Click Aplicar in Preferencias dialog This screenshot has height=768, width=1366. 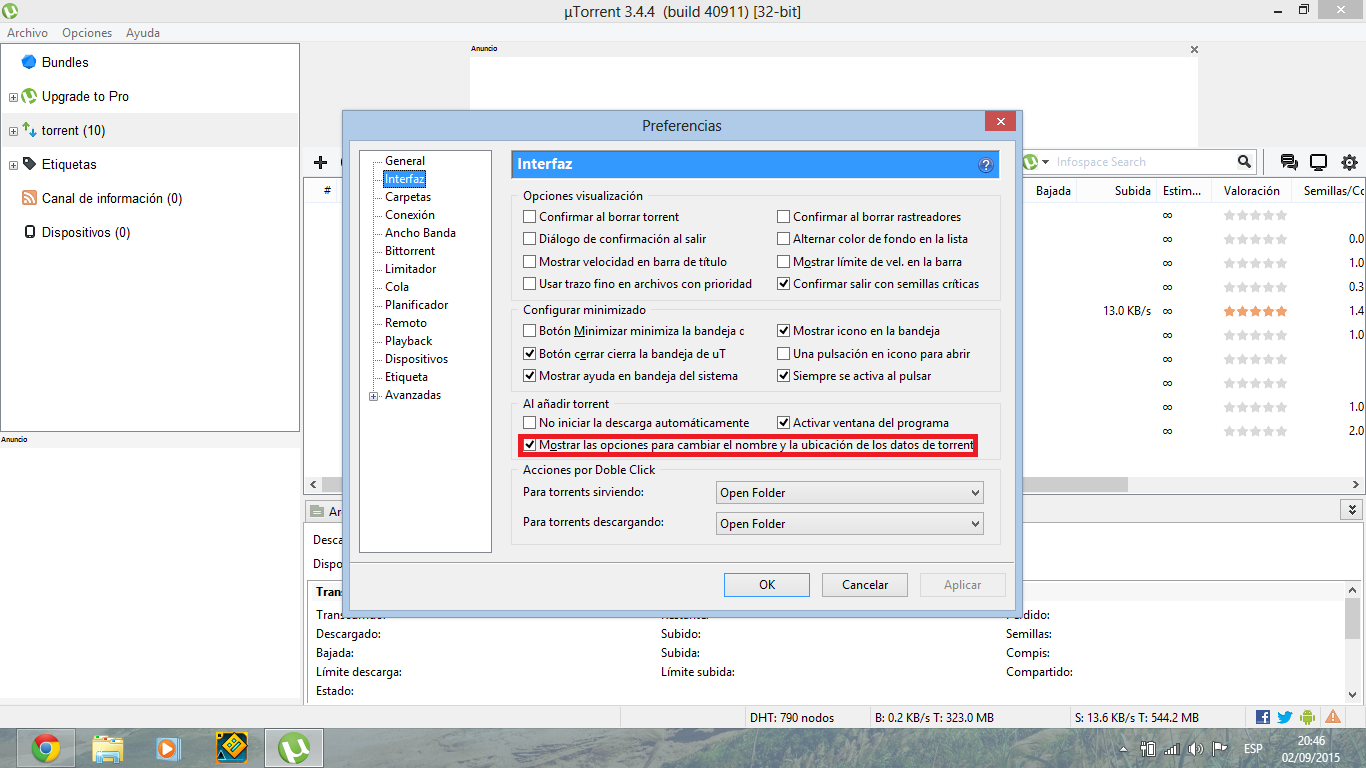(x=963, y=585)
